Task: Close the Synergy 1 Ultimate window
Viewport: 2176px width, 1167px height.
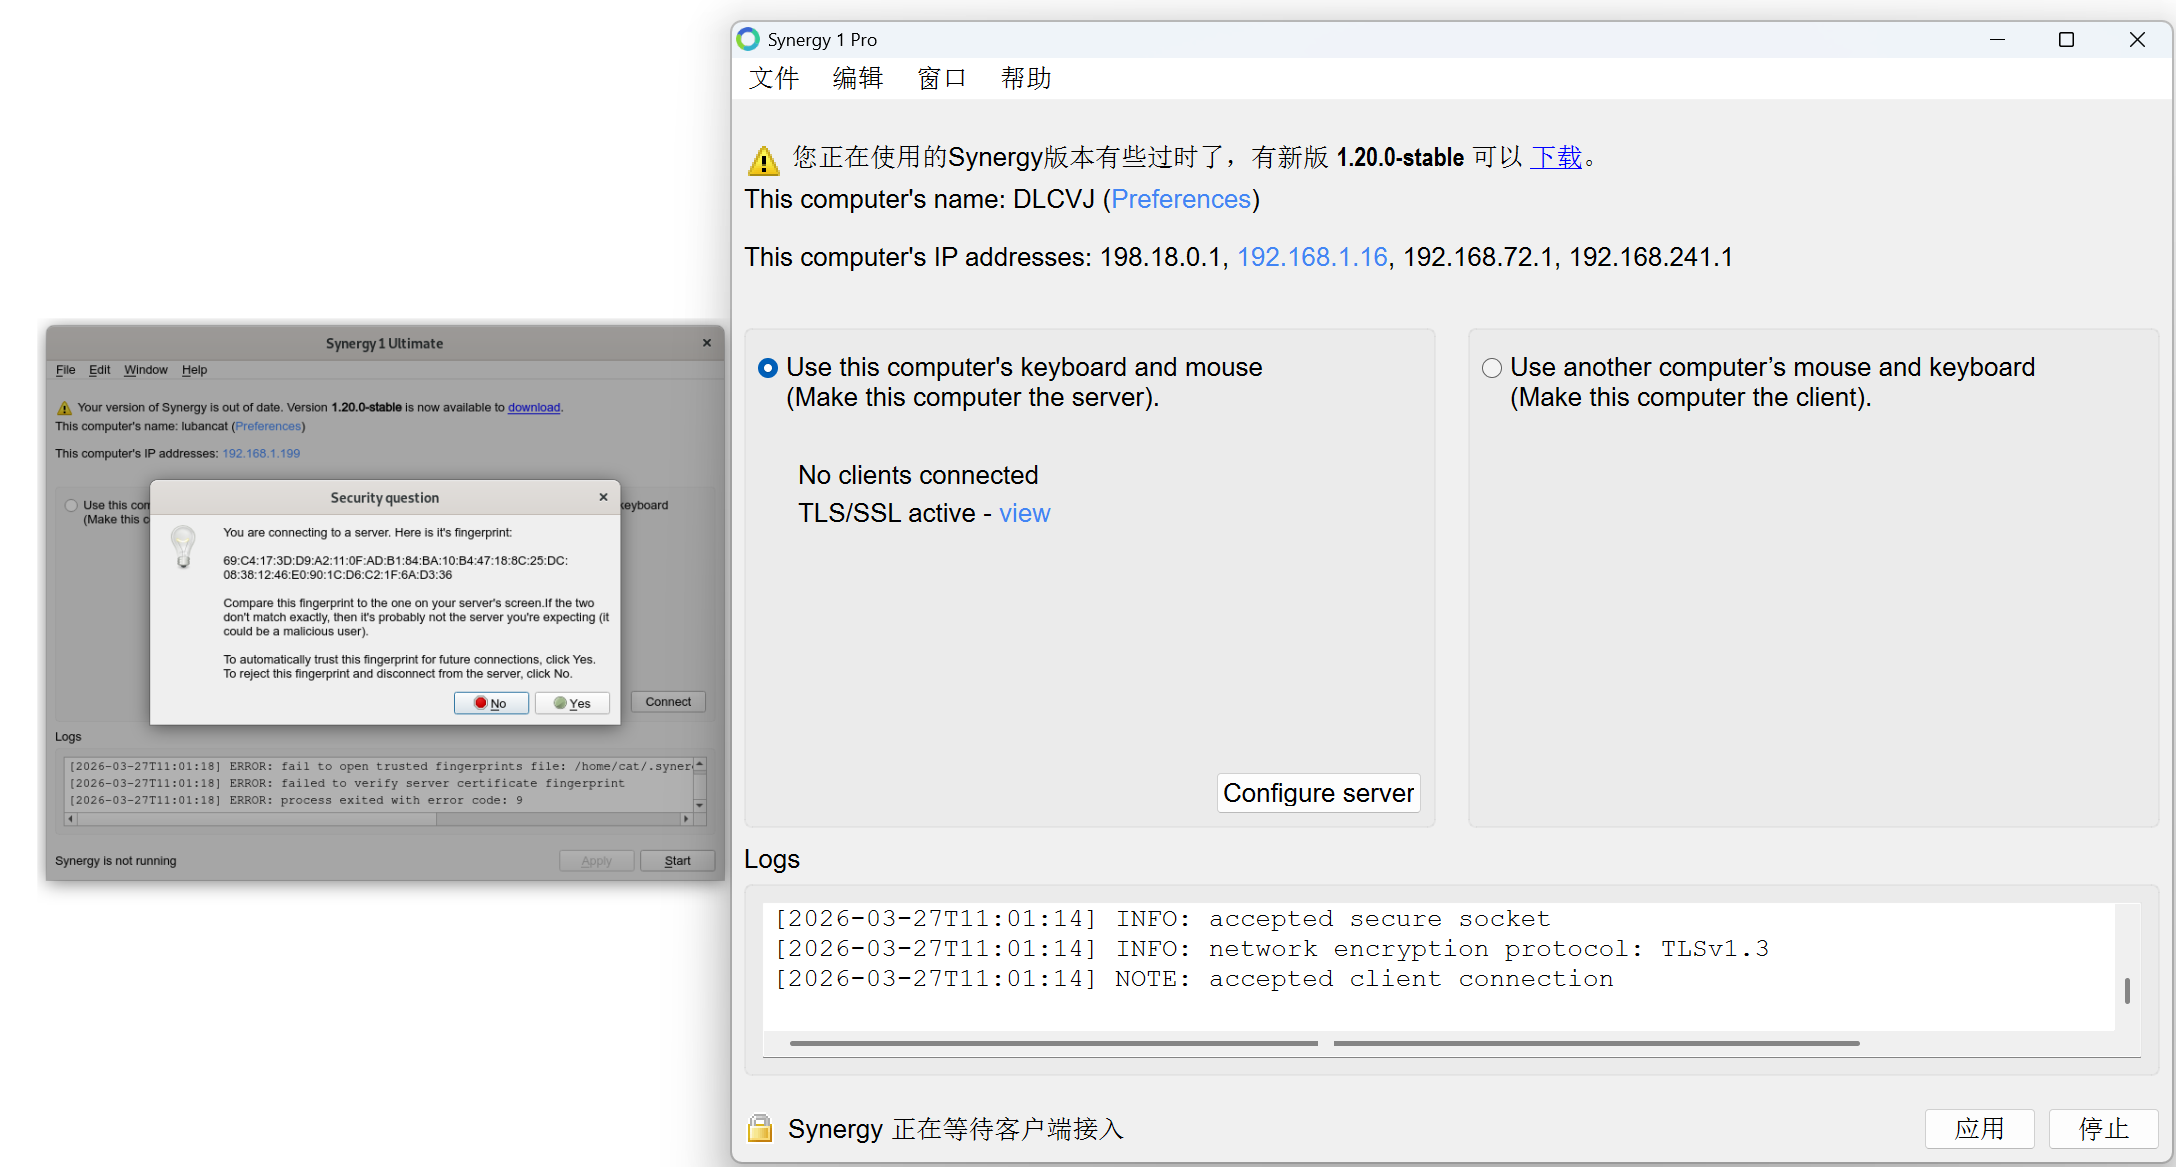Action: [x=707, y=343]
